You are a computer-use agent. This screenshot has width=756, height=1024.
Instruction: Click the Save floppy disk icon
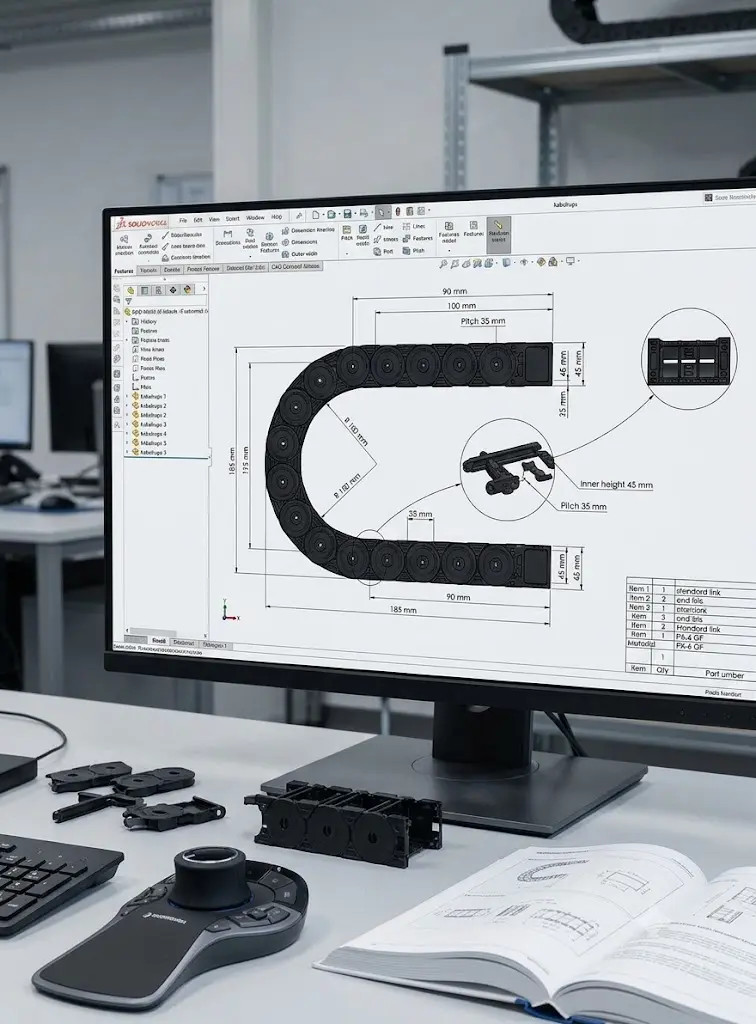click(x=347, y=214)
